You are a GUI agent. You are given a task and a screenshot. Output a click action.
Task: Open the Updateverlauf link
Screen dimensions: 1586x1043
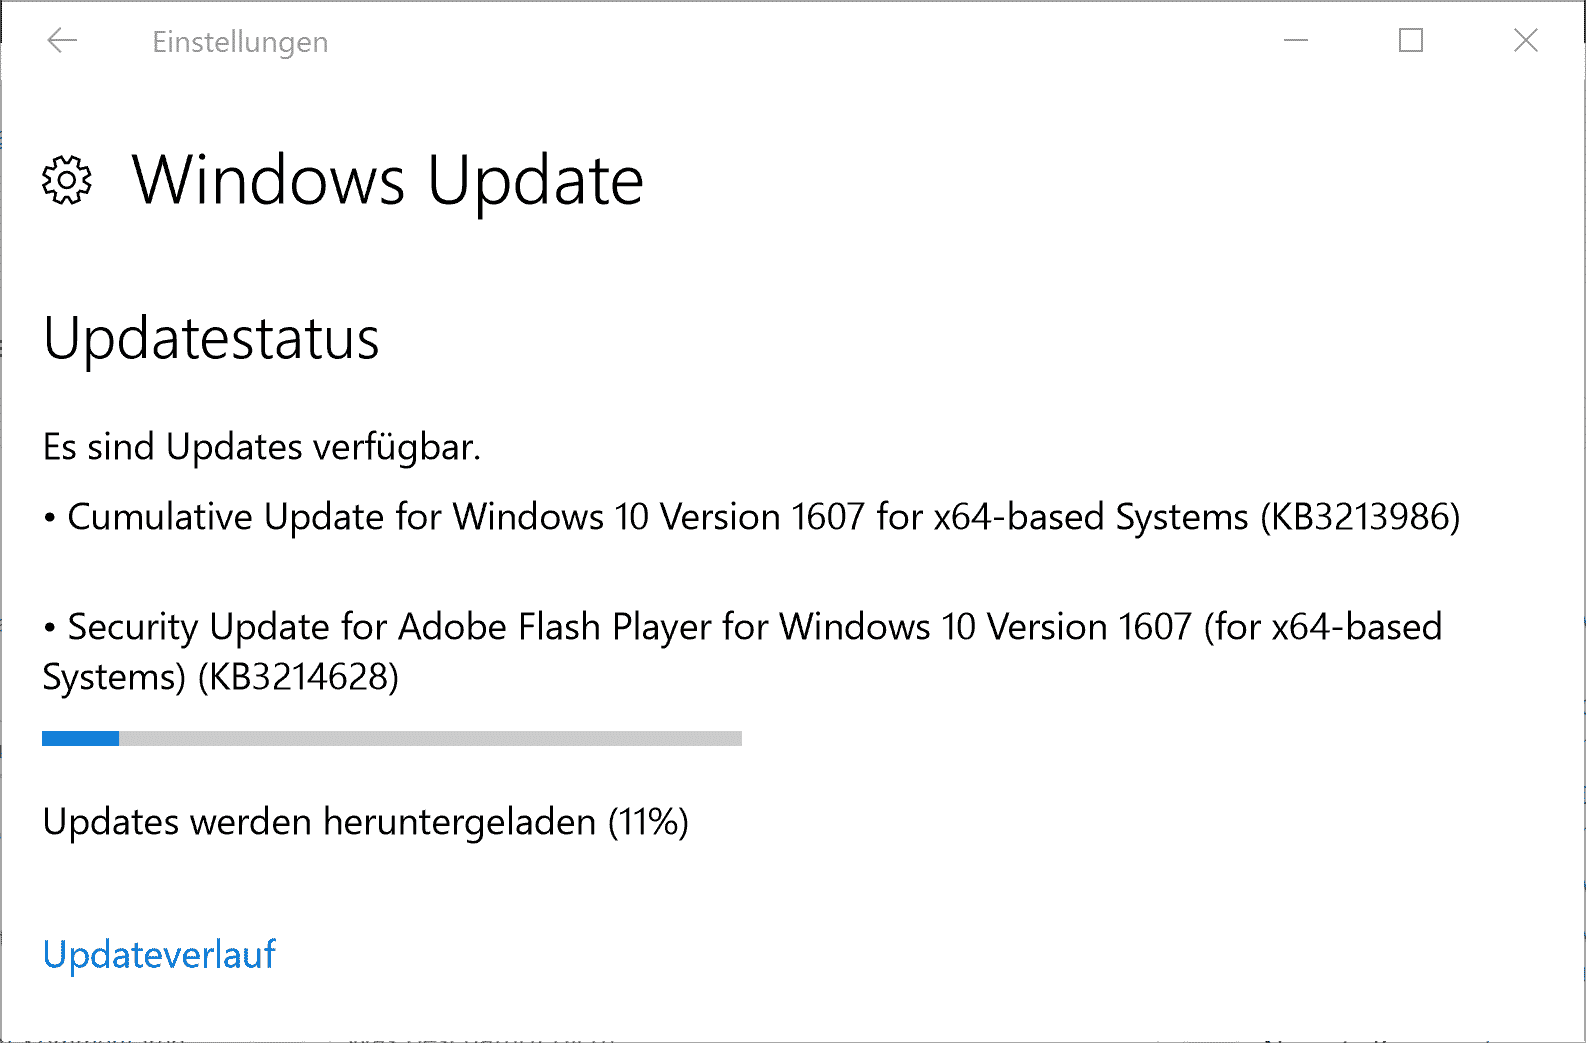[x=159, y=954]
